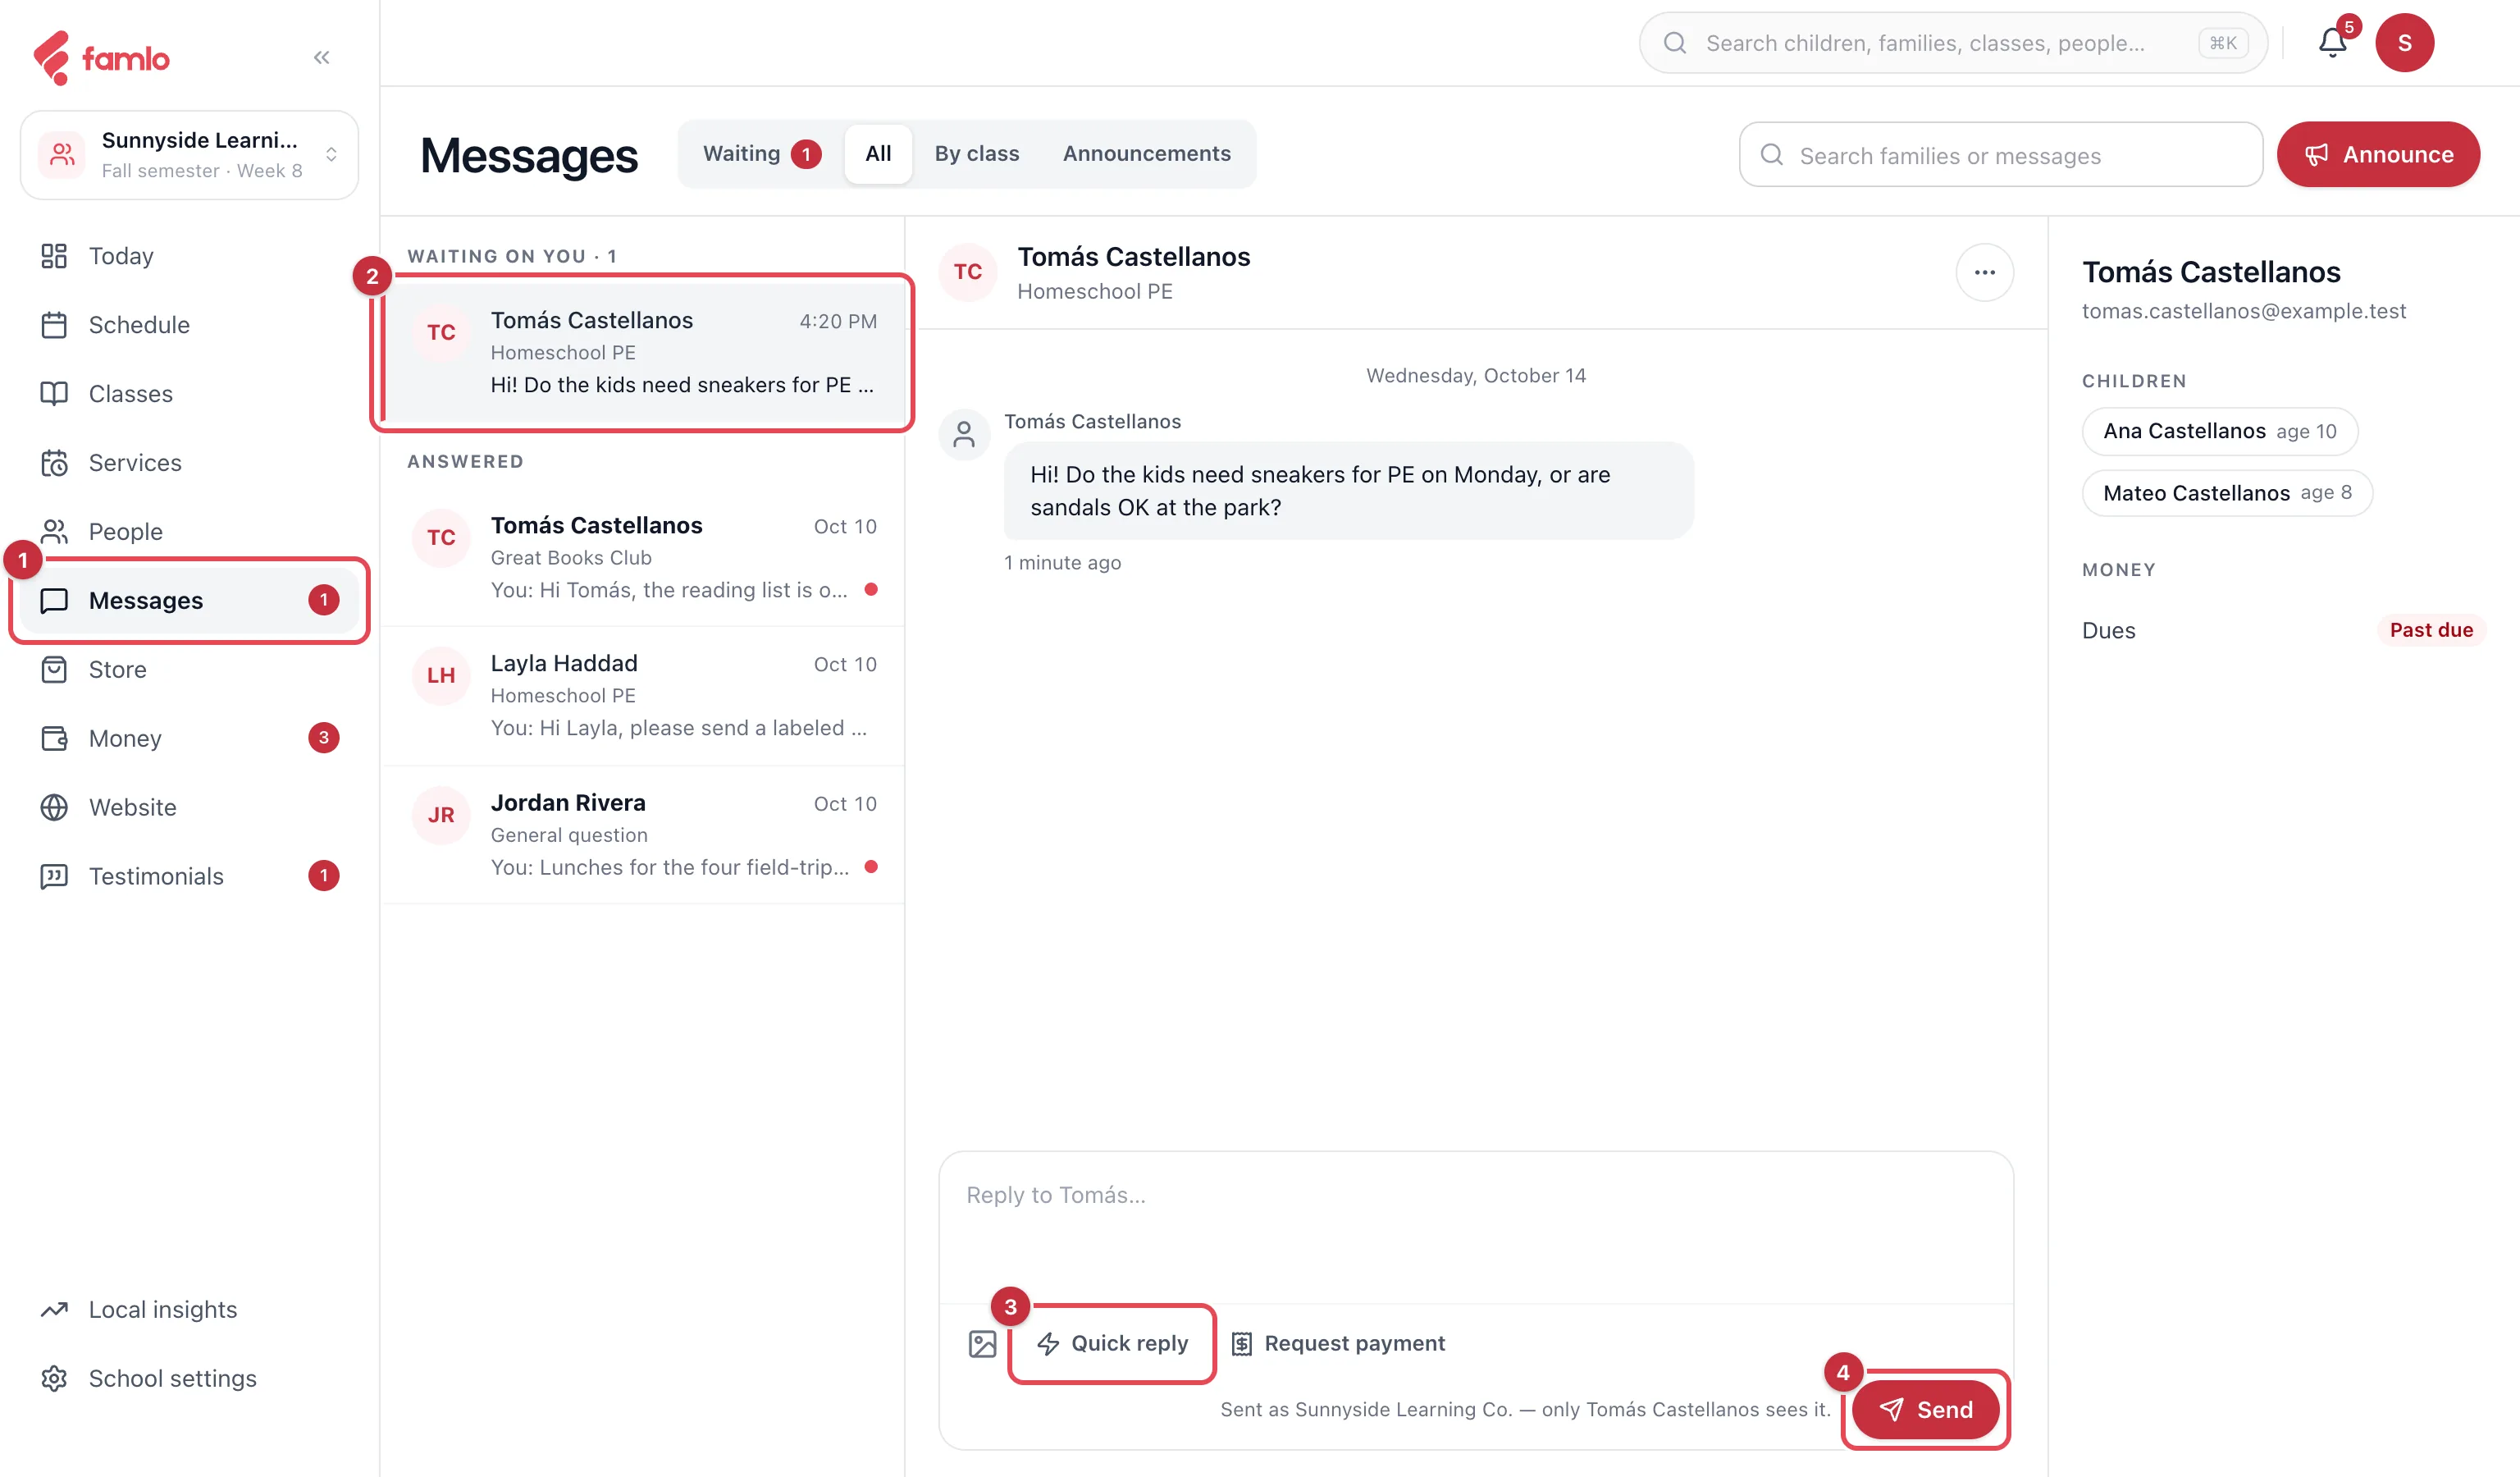This screenshot has width=2520, height=1477.
Task: Switch to the By class tab
Action: (976, 154)
